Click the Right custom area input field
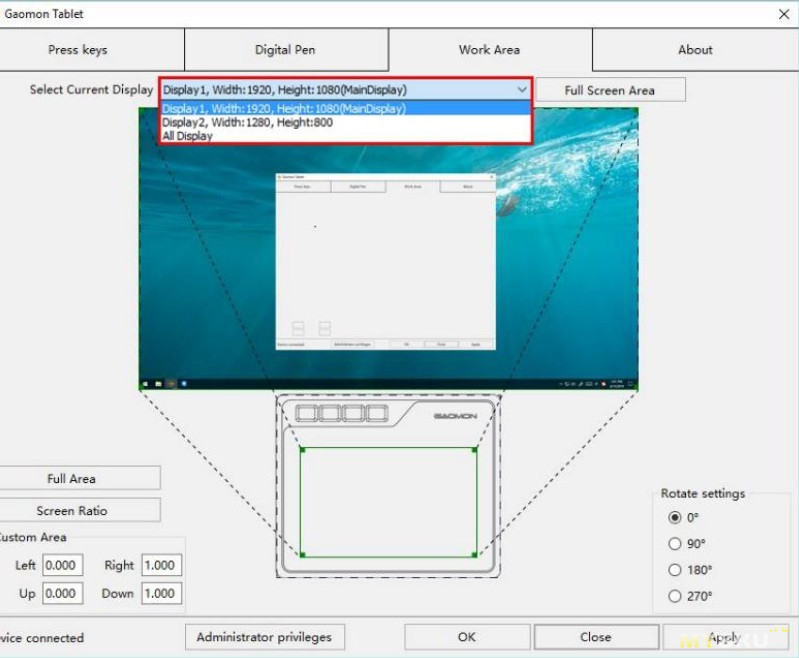Viewport: 799px width, 658px height. click(160, 565)
